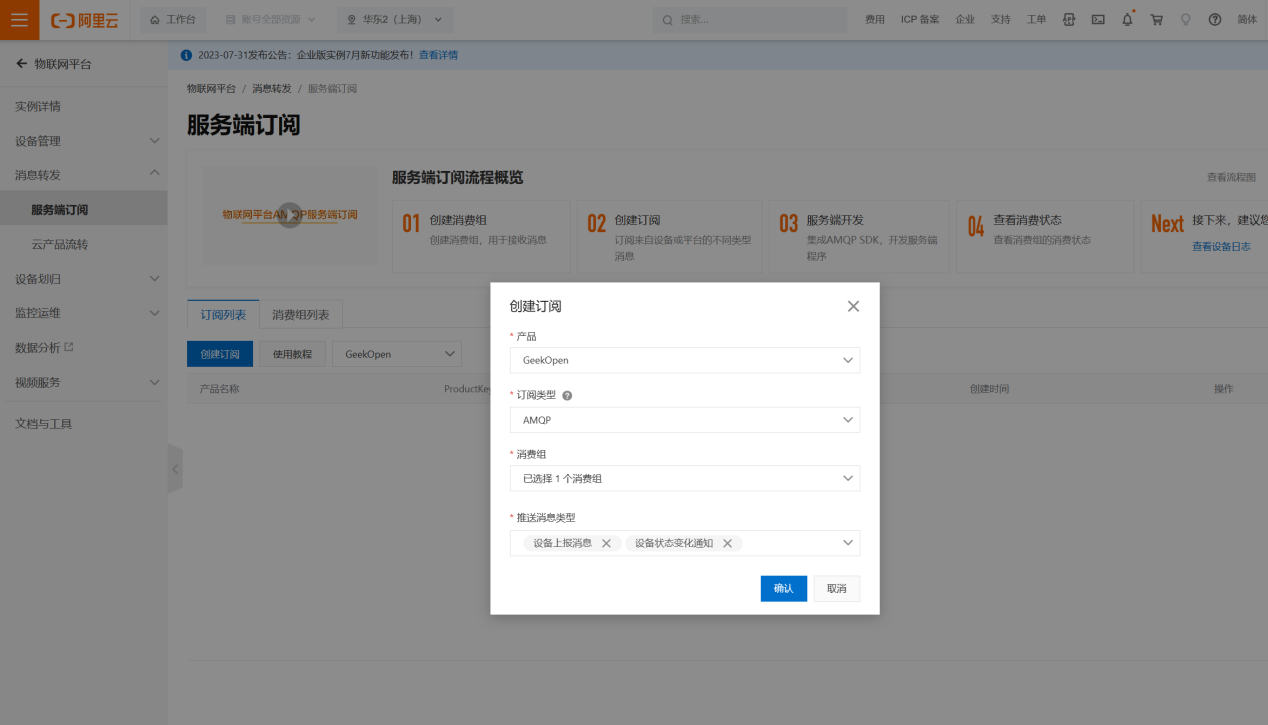The image size is (1268, 725).
Task: Remove the 设备上报消息 tag
Action: click(x=606, y=543)
